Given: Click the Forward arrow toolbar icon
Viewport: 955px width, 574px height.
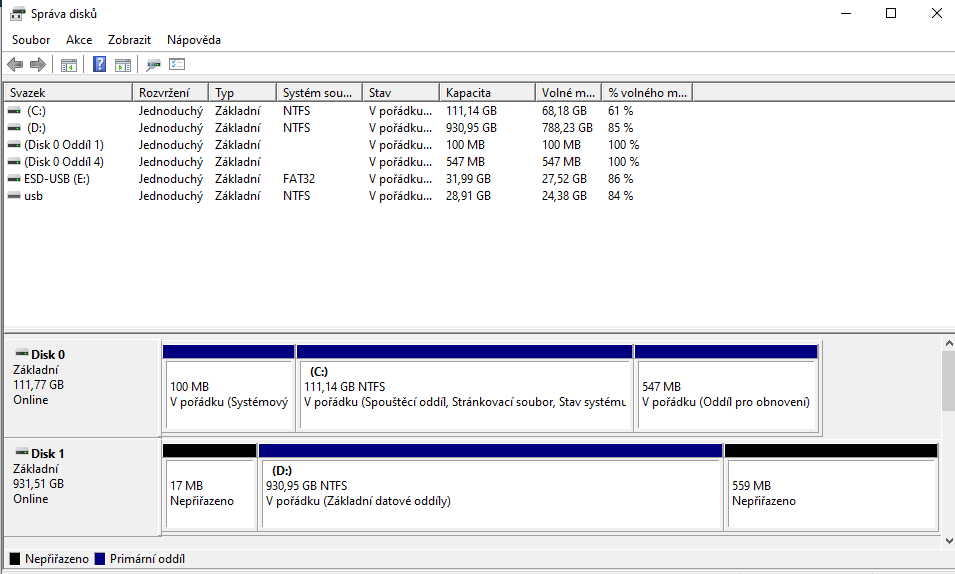Looking at the screenshot, I should point(38,64).
